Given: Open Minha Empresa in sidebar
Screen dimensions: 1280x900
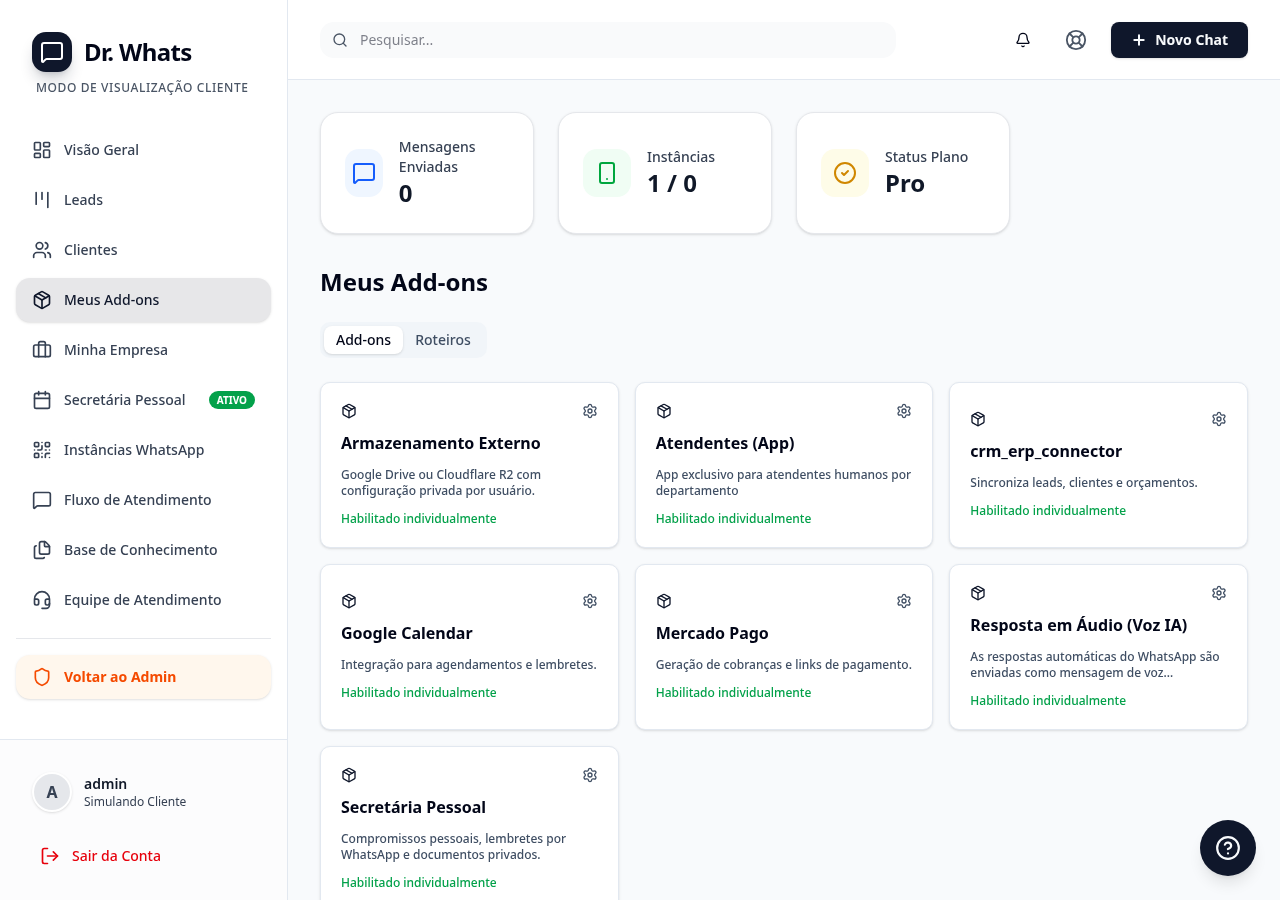Looking at the screenshot, I should [x=143, y=350].
